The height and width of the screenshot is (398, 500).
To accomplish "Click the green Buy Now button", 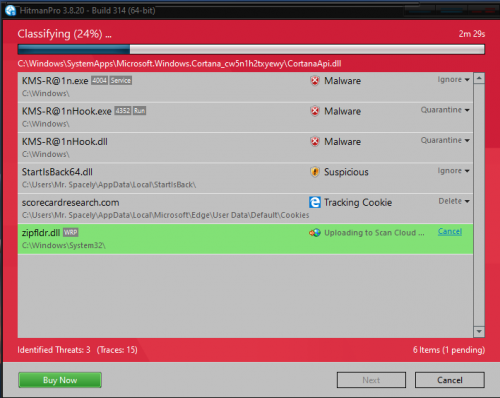I will 60,380.
